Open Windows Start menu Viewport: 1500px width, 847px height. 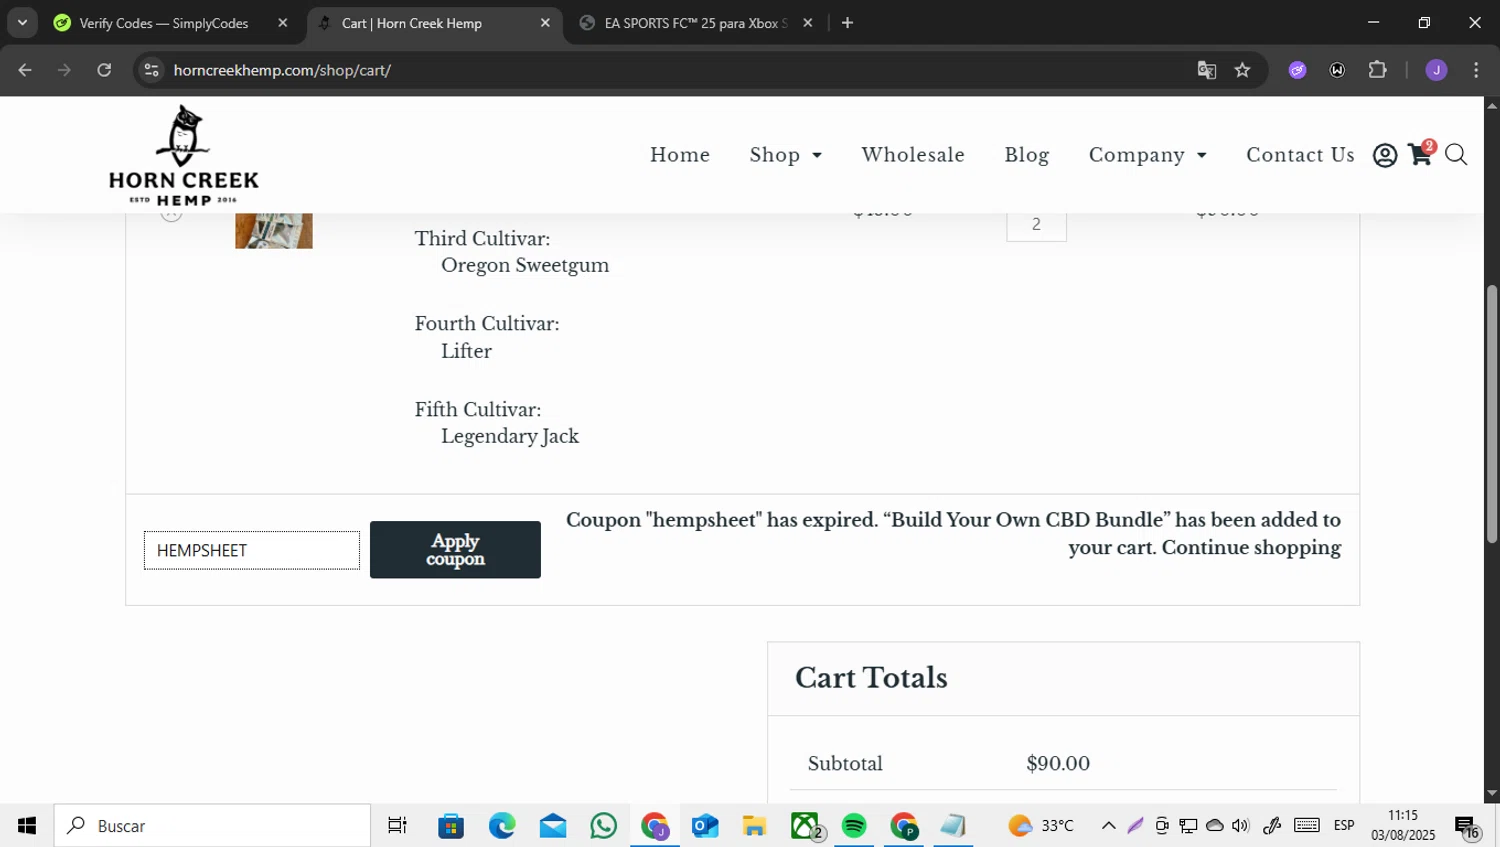27,826
